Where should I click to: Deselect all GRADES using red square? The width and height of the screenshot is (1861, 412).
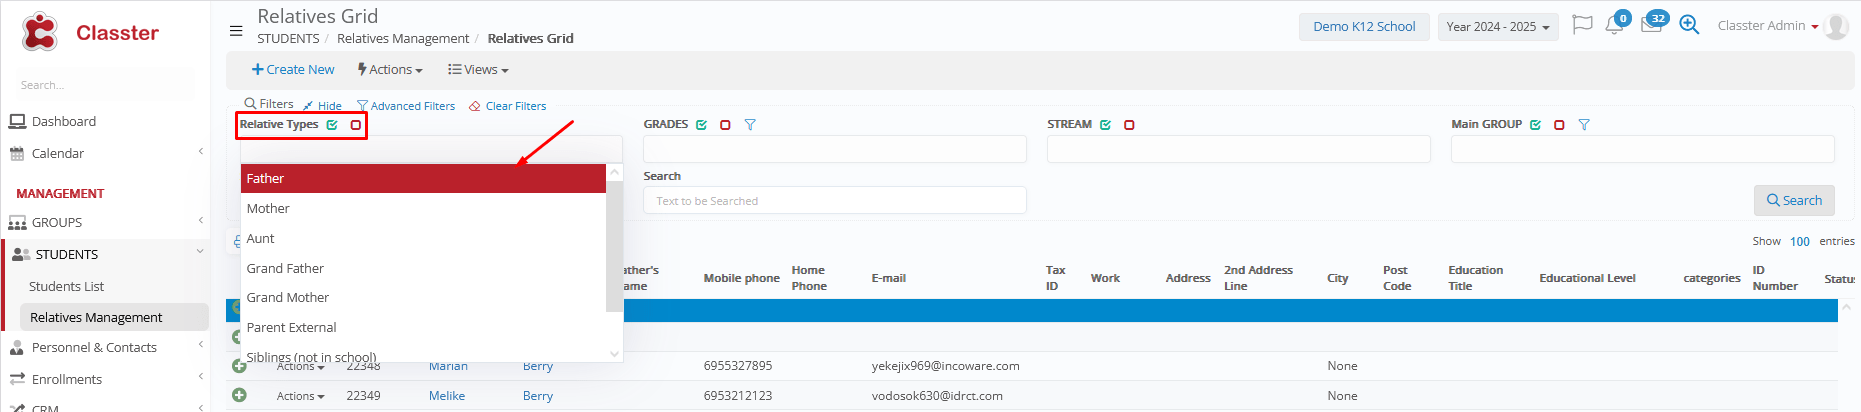point(725,125)
